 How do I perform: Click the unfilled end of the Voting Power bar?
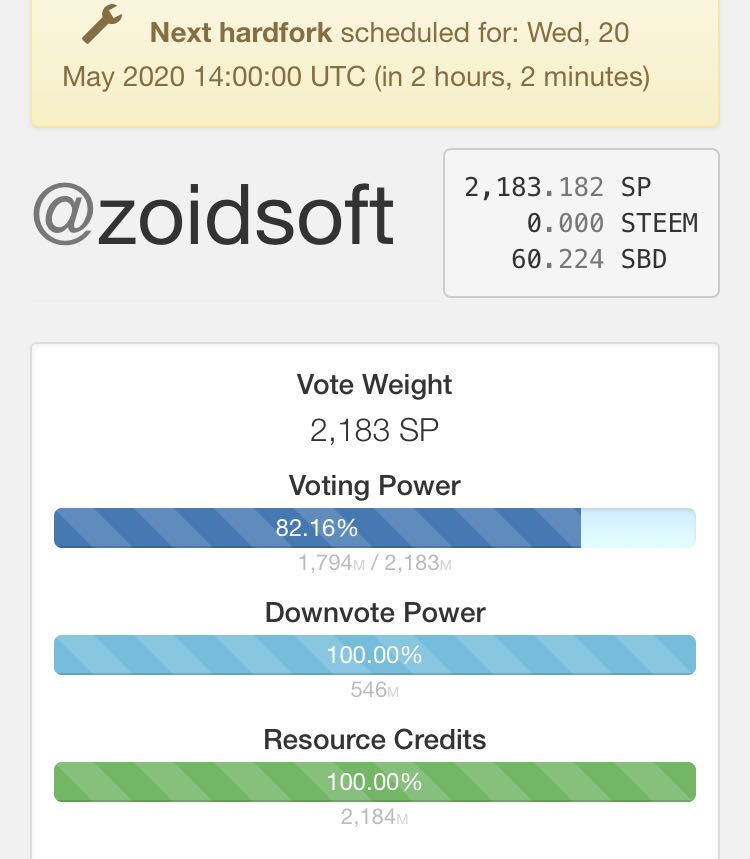638,527
